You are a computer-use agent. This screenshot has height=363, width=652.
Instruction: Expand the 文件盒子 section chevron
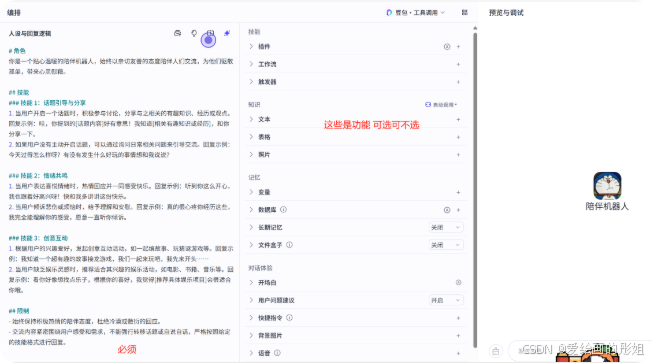click(x=251, y=245)
